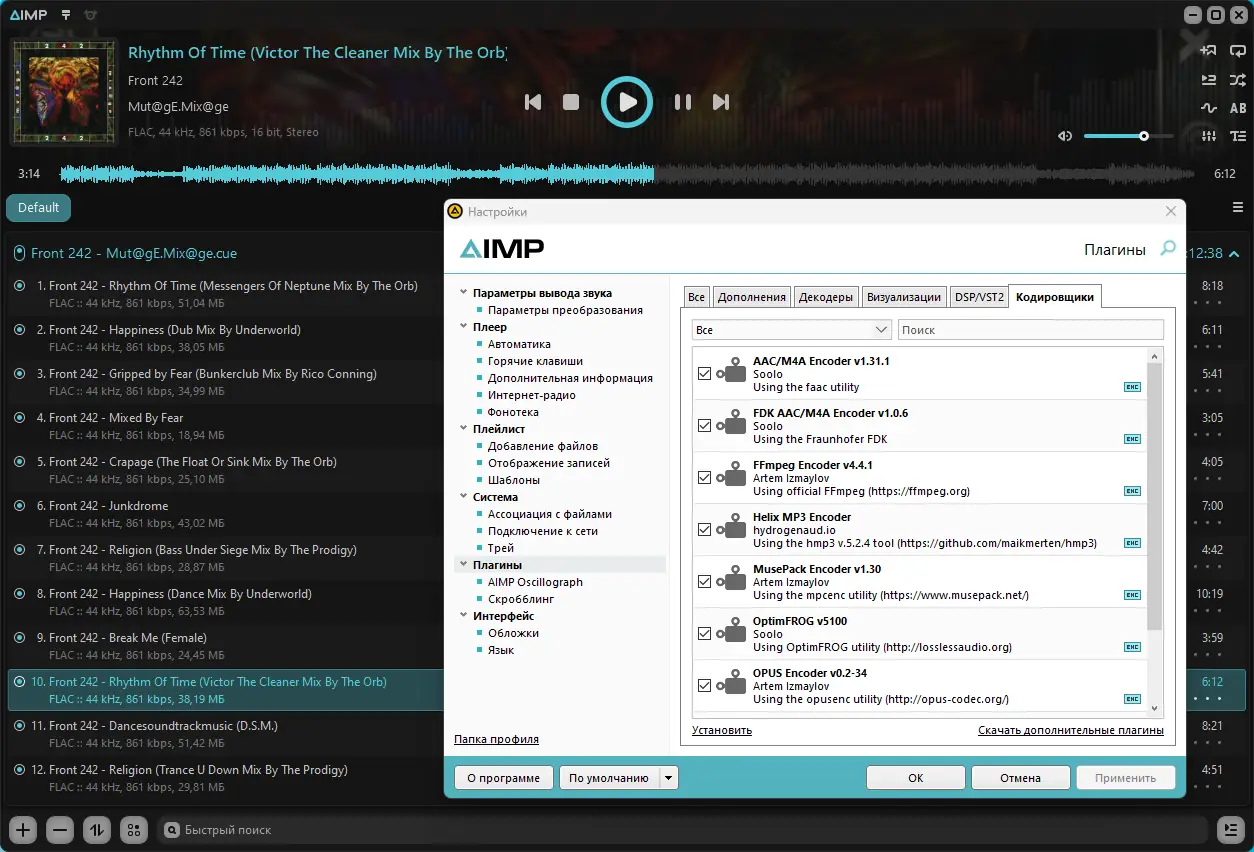Collapse the 'Плеер' tree section

point(463,327)
